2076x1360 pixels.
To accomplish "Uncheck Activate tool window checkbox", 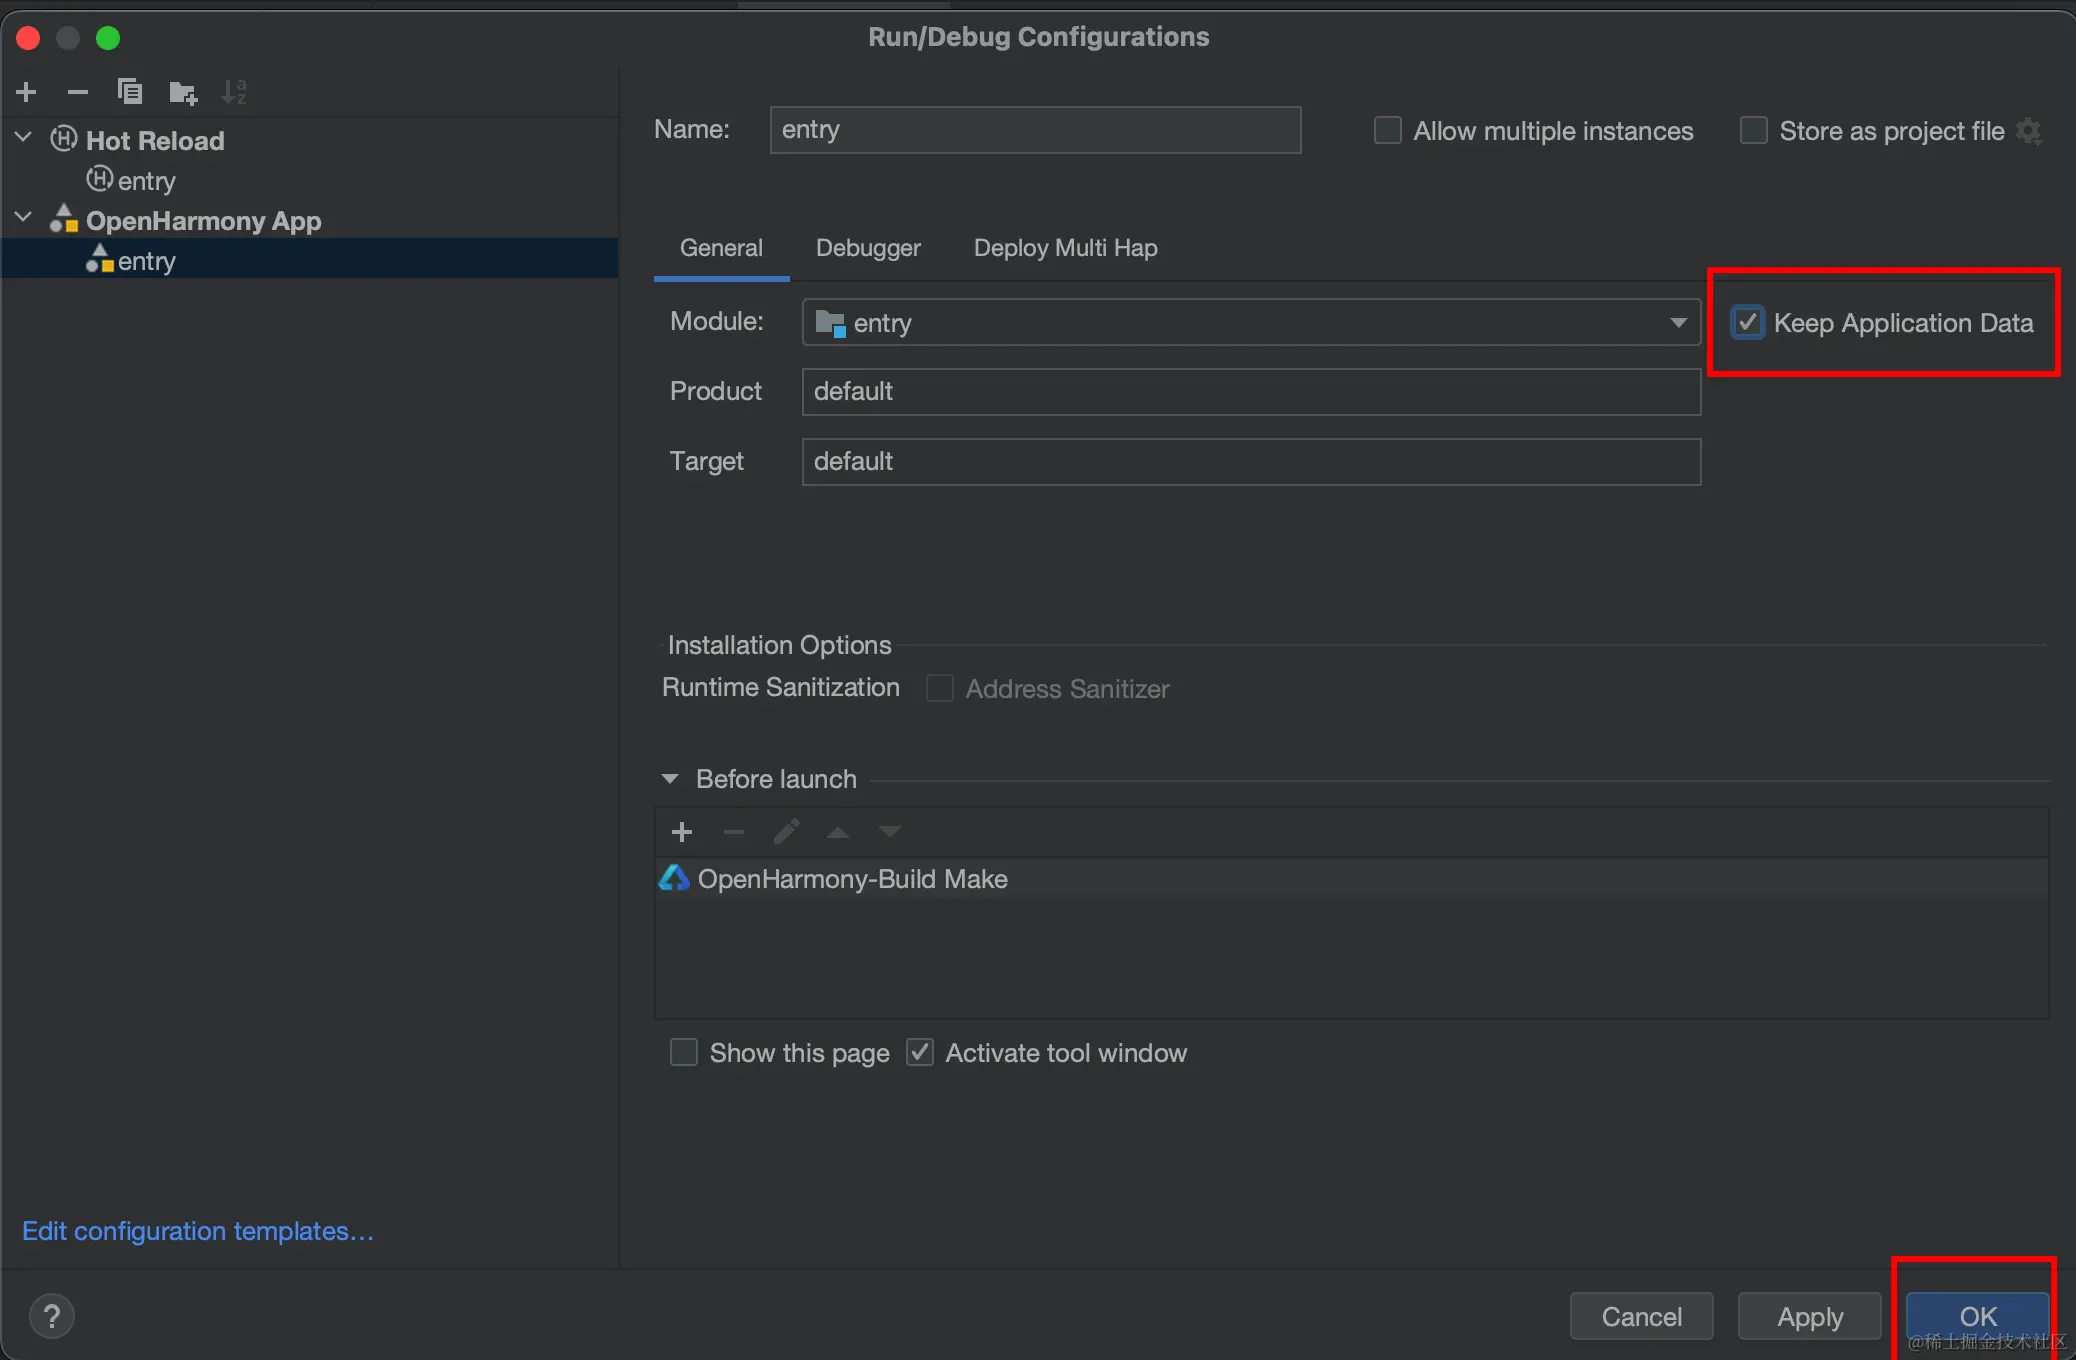I will coord(920,1053).
